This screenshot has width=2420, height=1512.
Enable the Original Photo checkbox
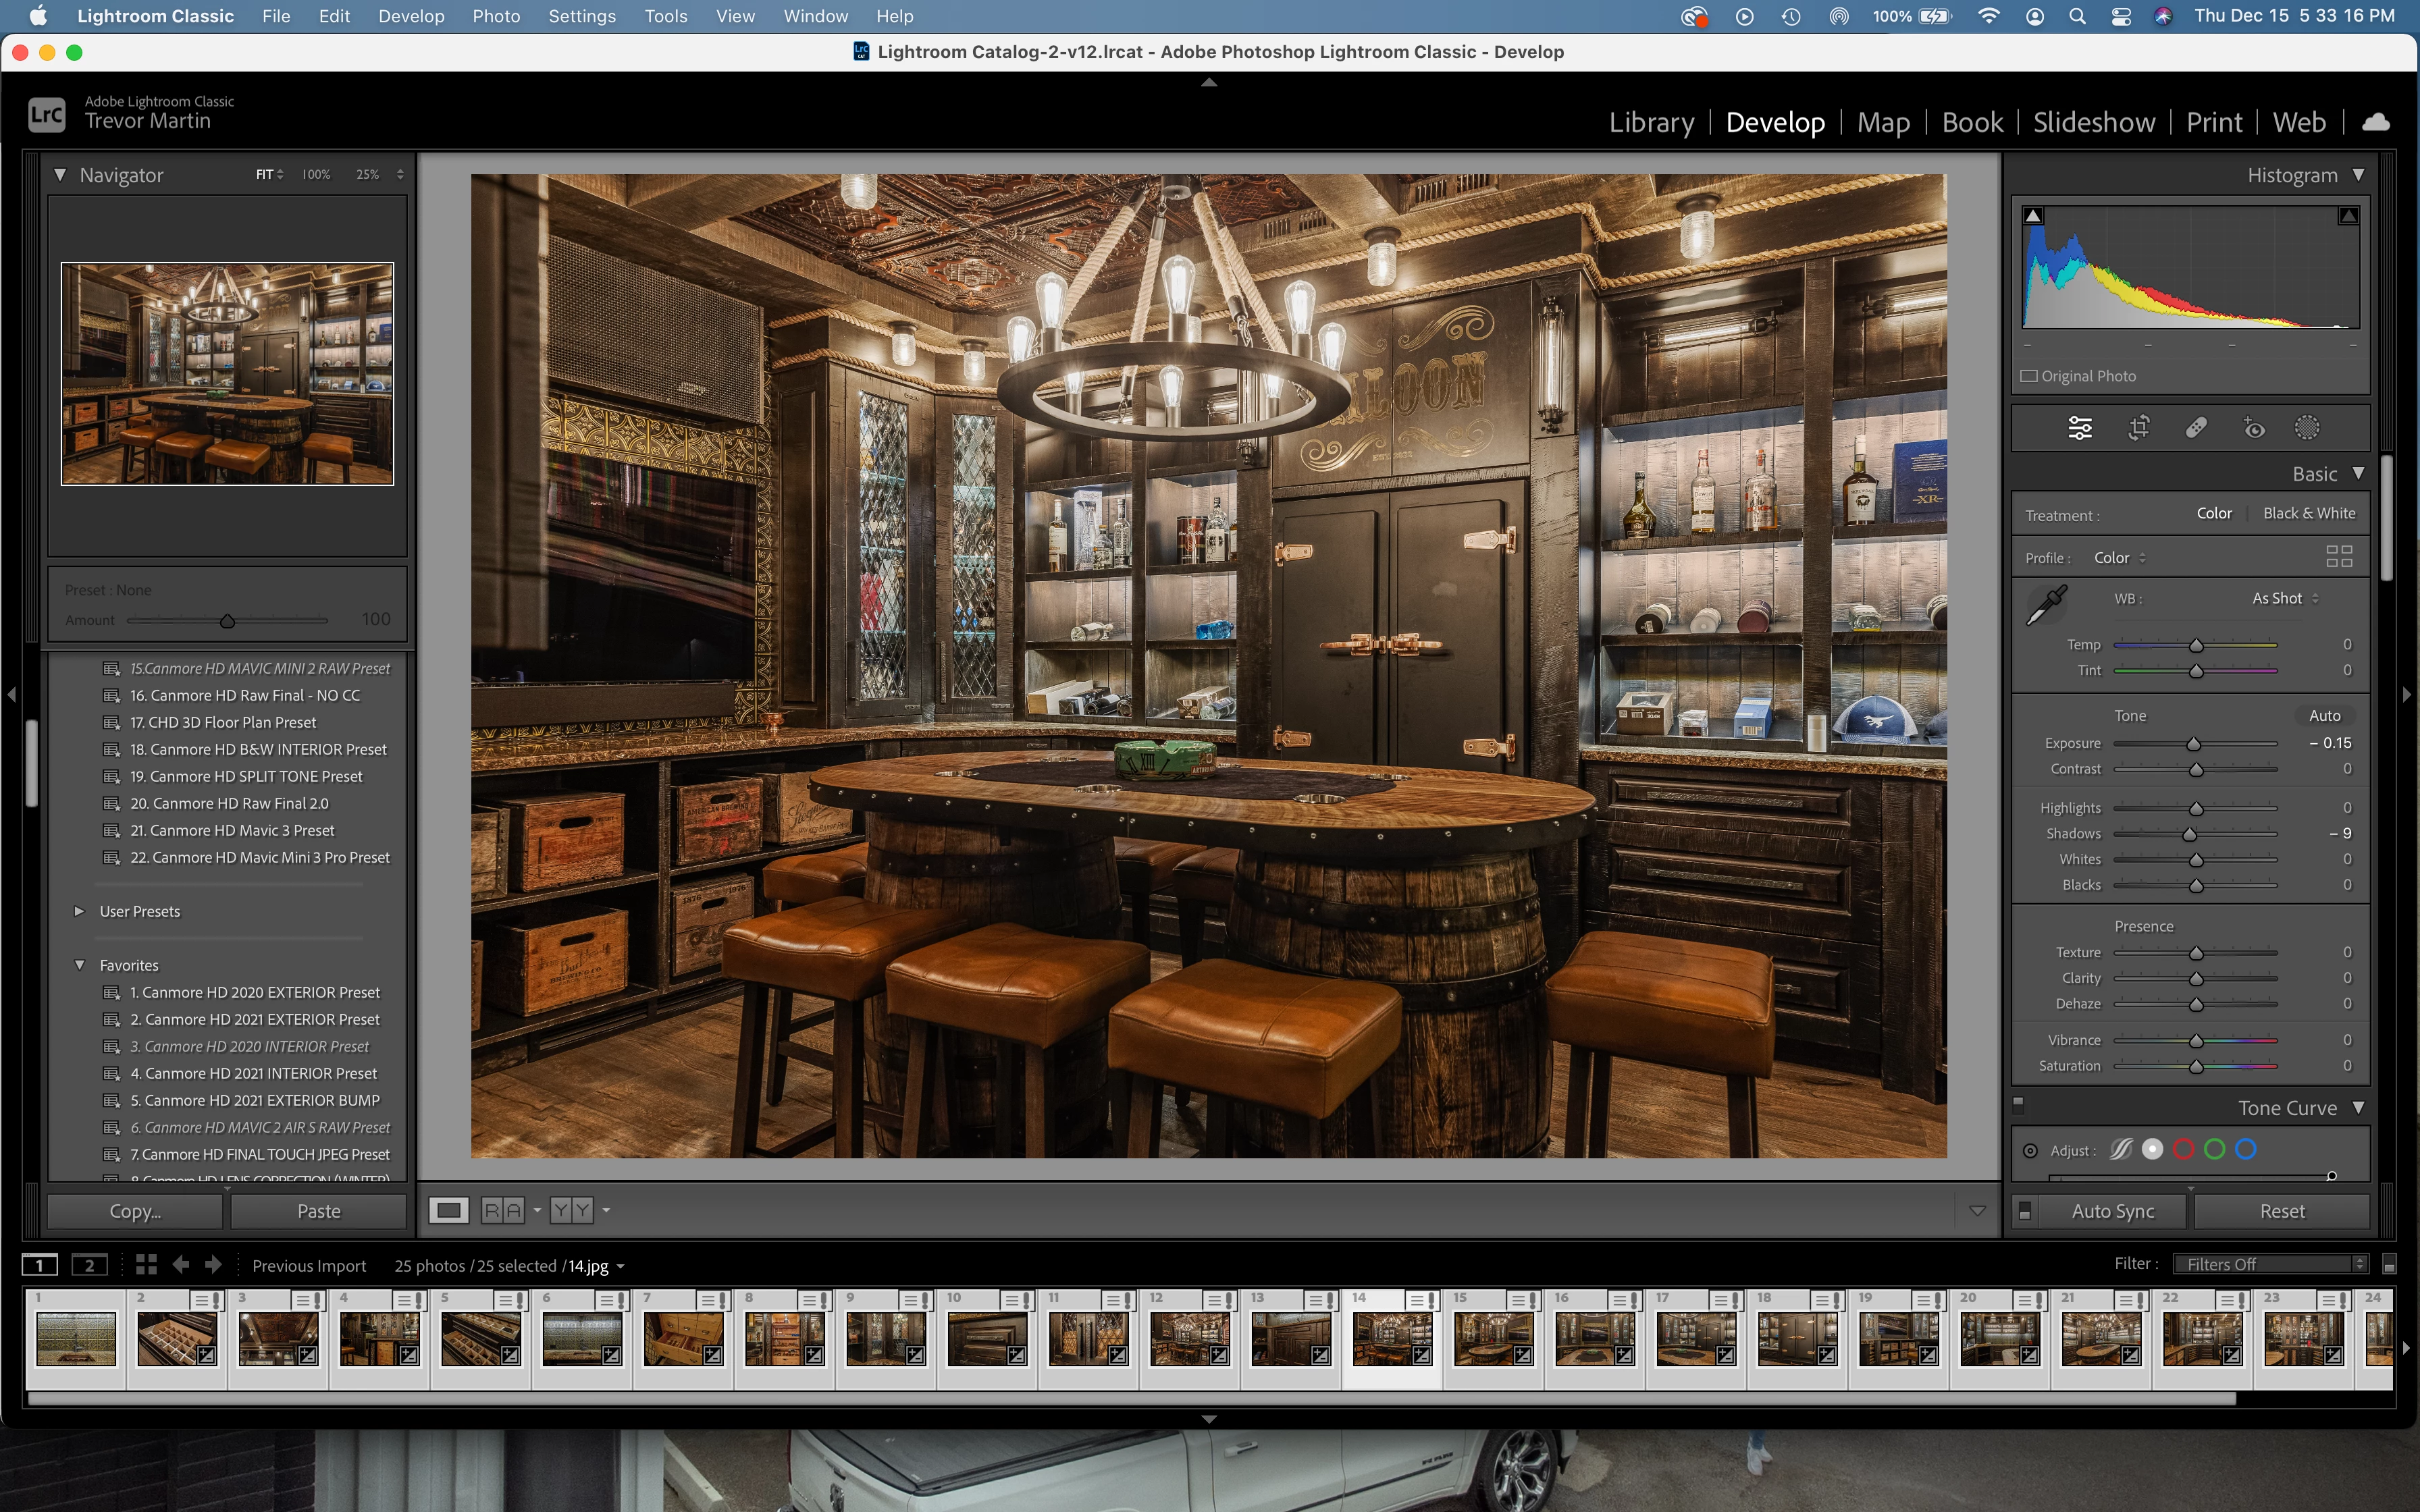[x=2029, y=376]
